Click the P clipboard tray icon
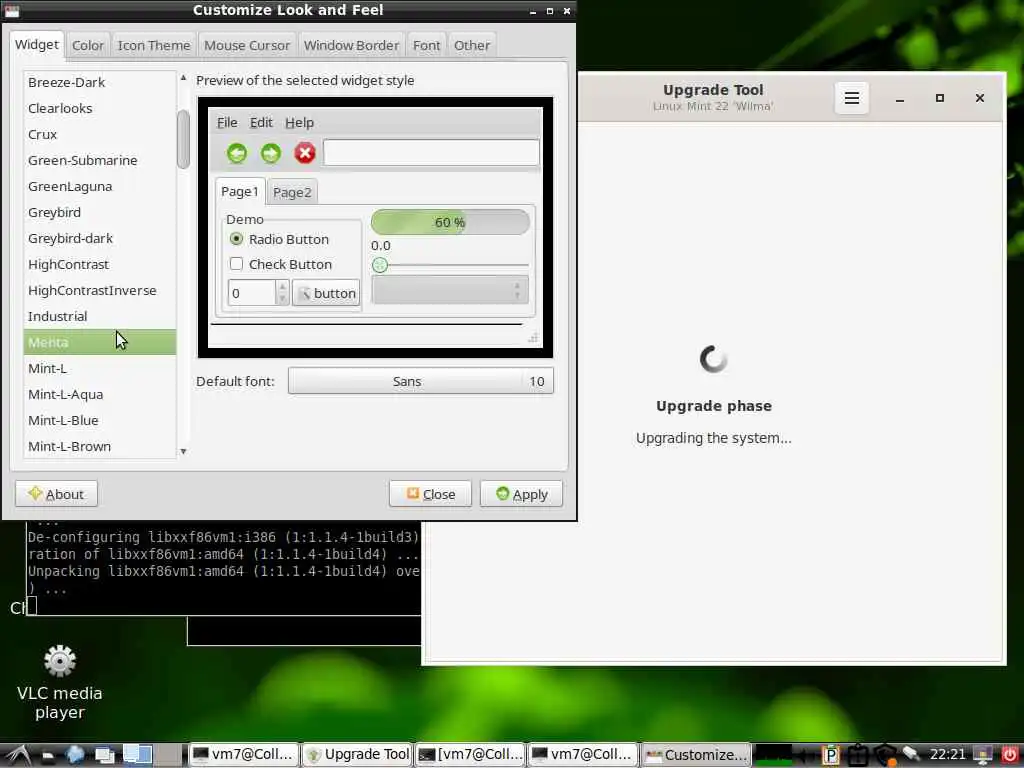The image size is (1024, 768). pos(830,755)
